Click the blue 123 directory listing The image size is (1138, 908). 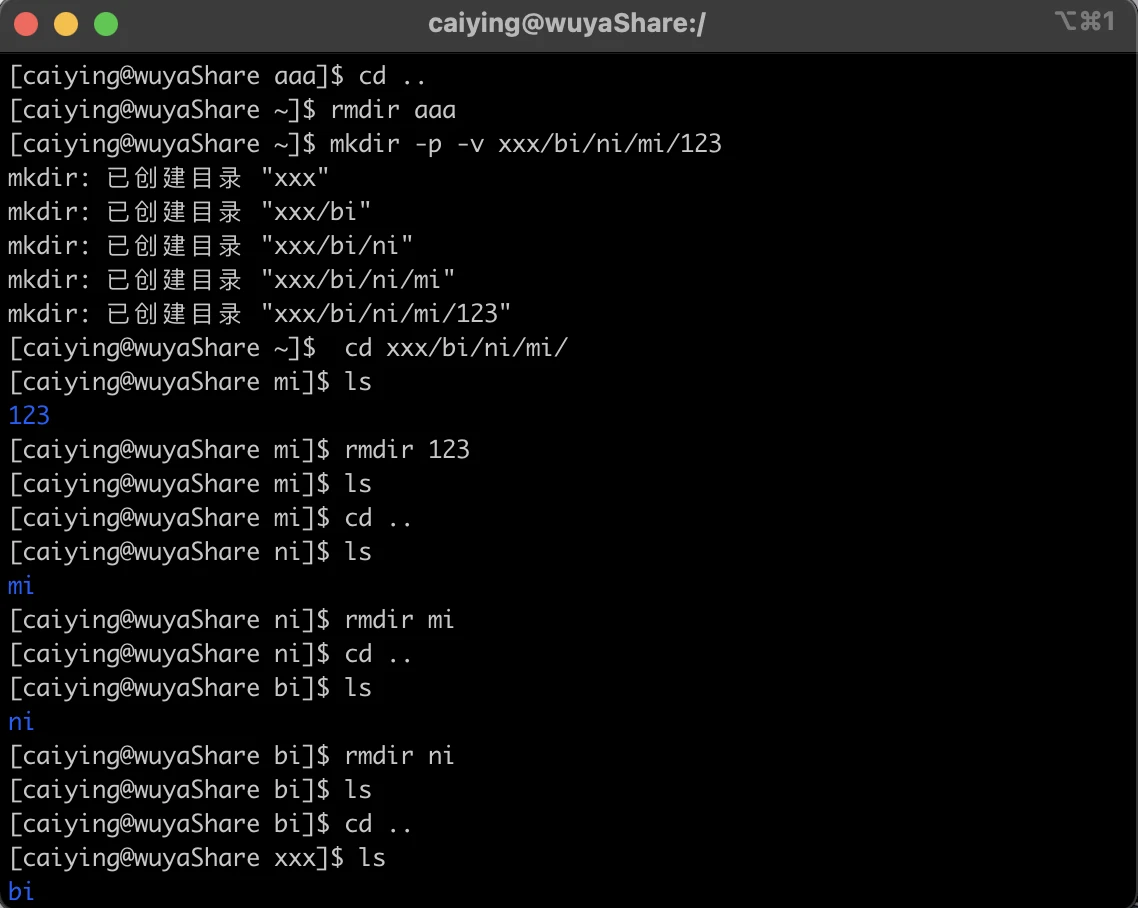[29, 416]
